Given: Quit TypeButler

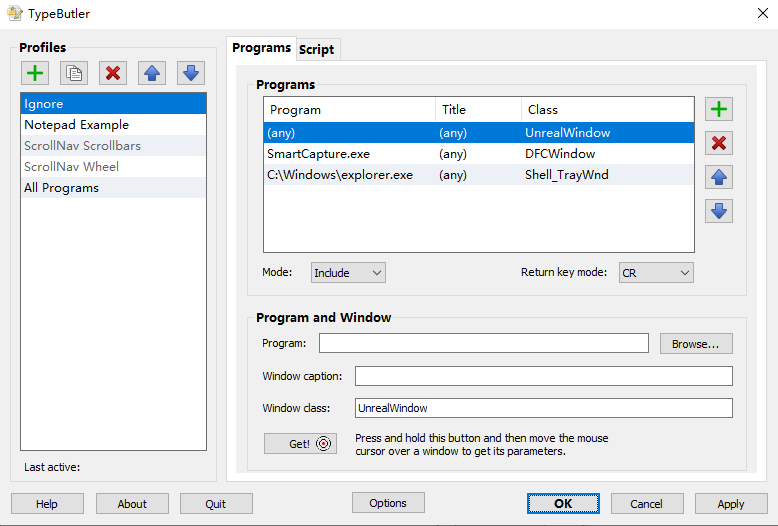Looking at the screenshot, I should coord(216,504).
